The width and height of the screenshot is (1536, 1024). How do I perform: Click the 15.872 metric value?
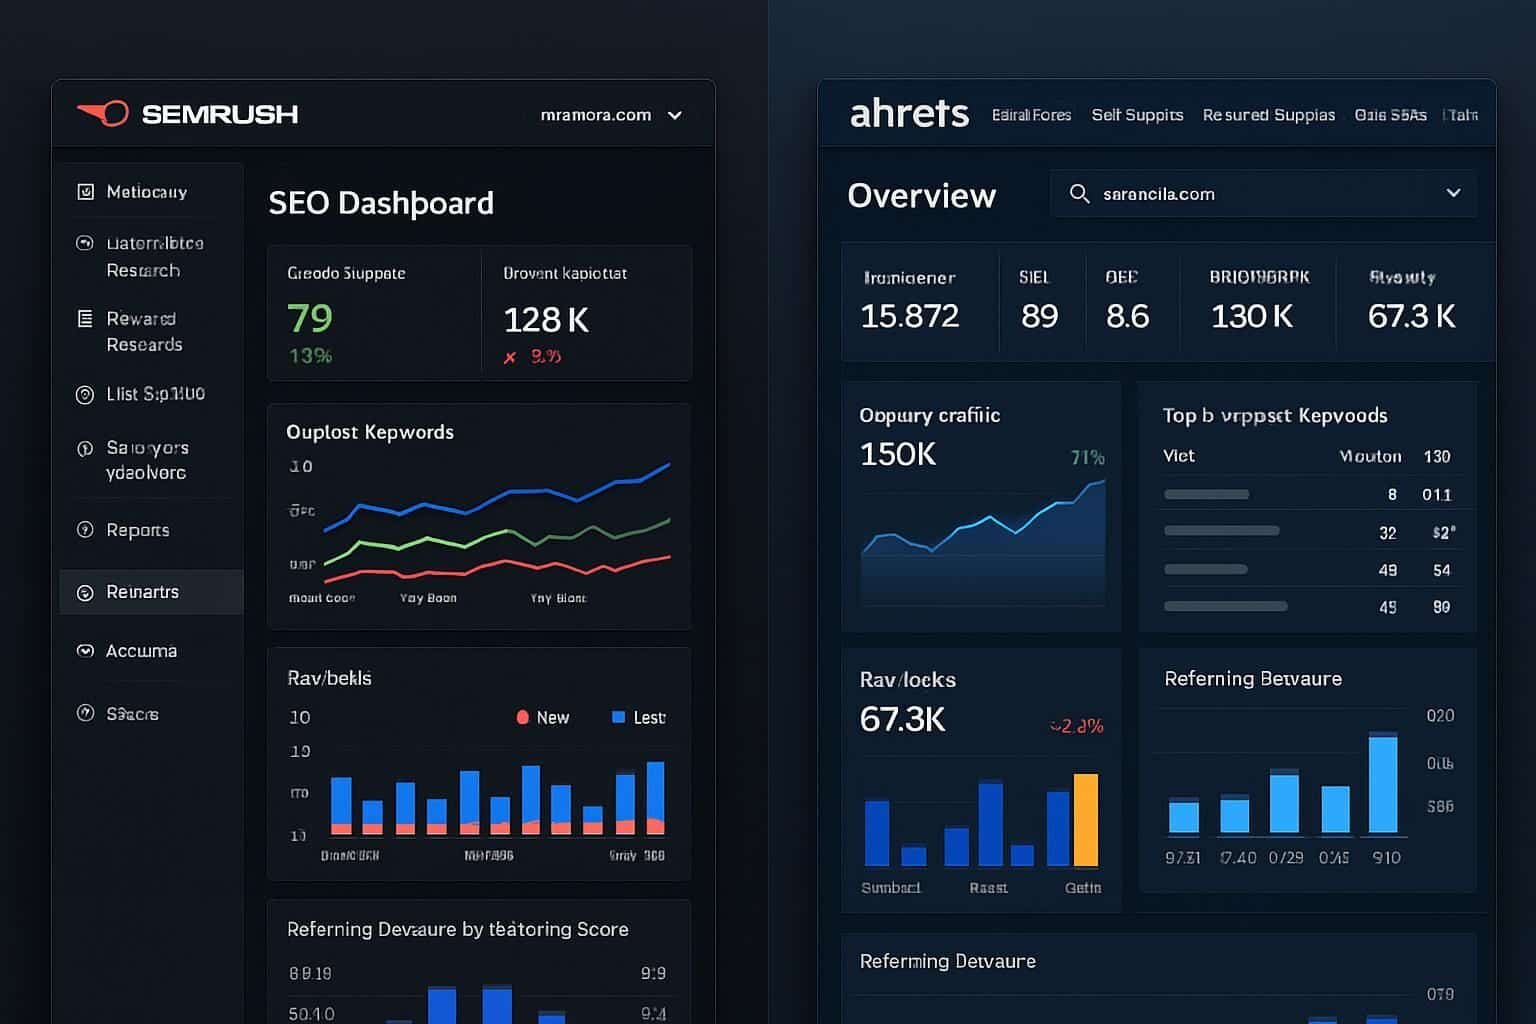click(909, 316)
